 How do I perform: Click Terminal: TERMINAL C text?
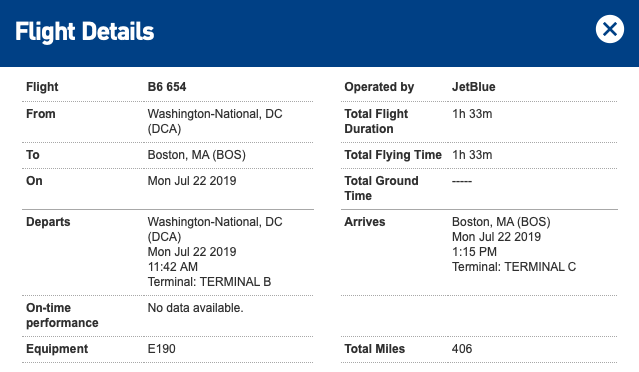point(514,267)
